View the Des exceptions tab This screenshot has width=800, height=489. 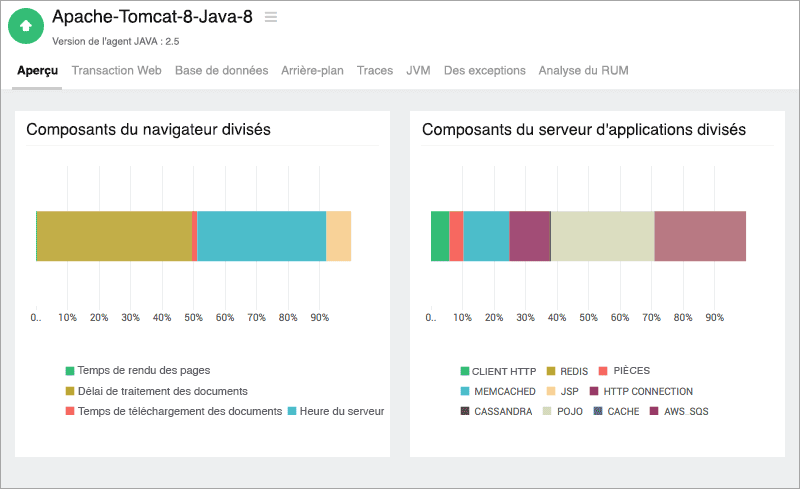point(484,71)
